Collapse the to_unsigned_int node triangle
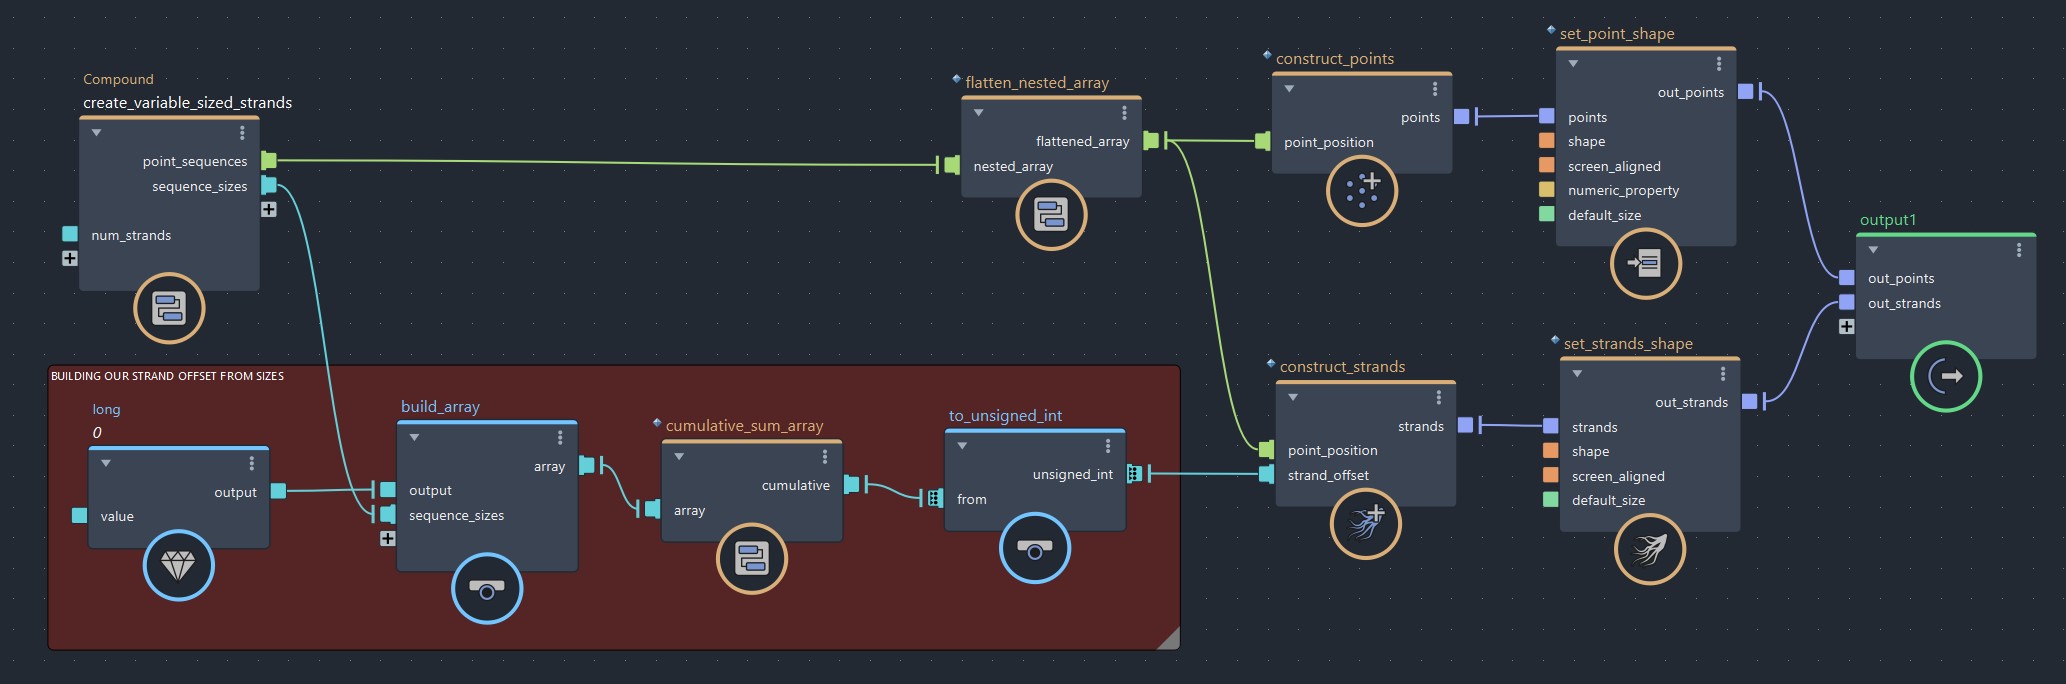The width and height of the screenshot is (2066, 684). pos(962,446)
